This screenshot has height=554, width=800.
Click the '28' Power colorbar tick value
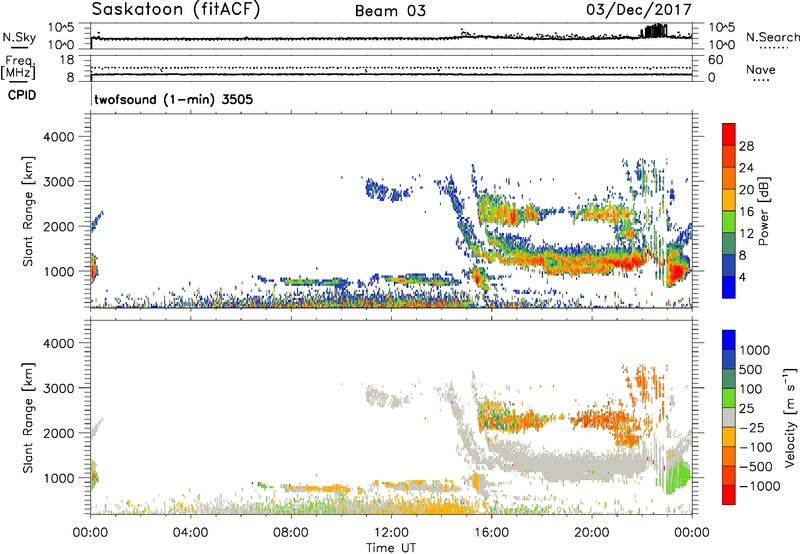[x=746, y=146]
